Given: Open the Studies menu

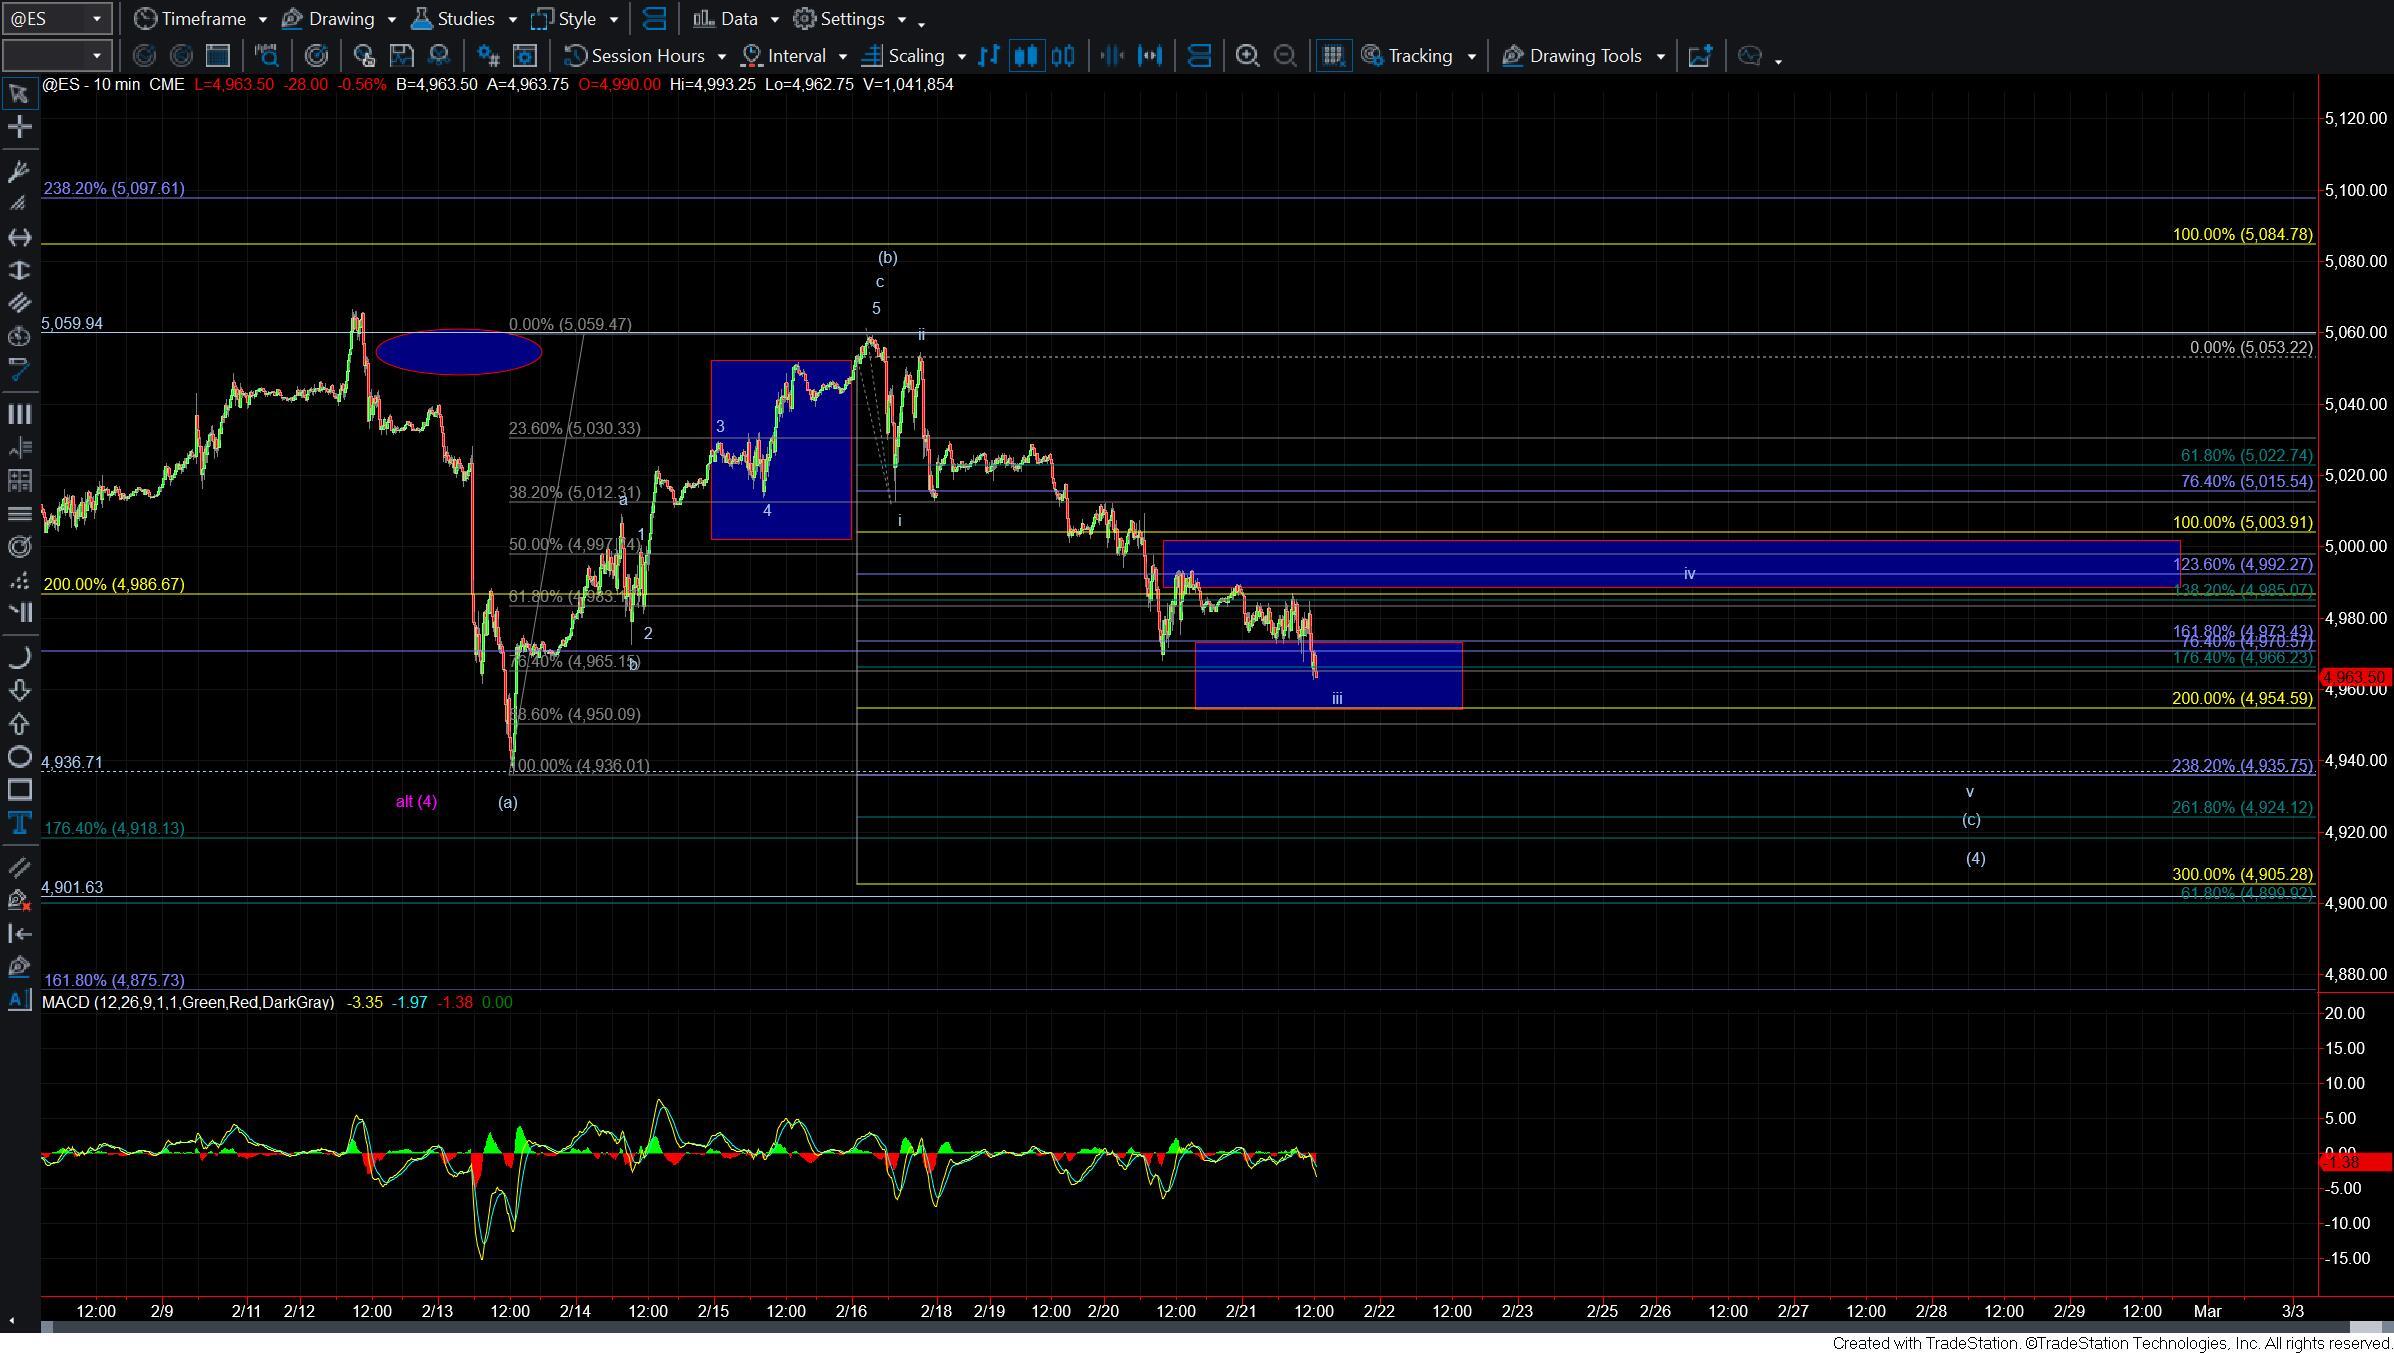Looking at the screenshot, I should 453,19.
